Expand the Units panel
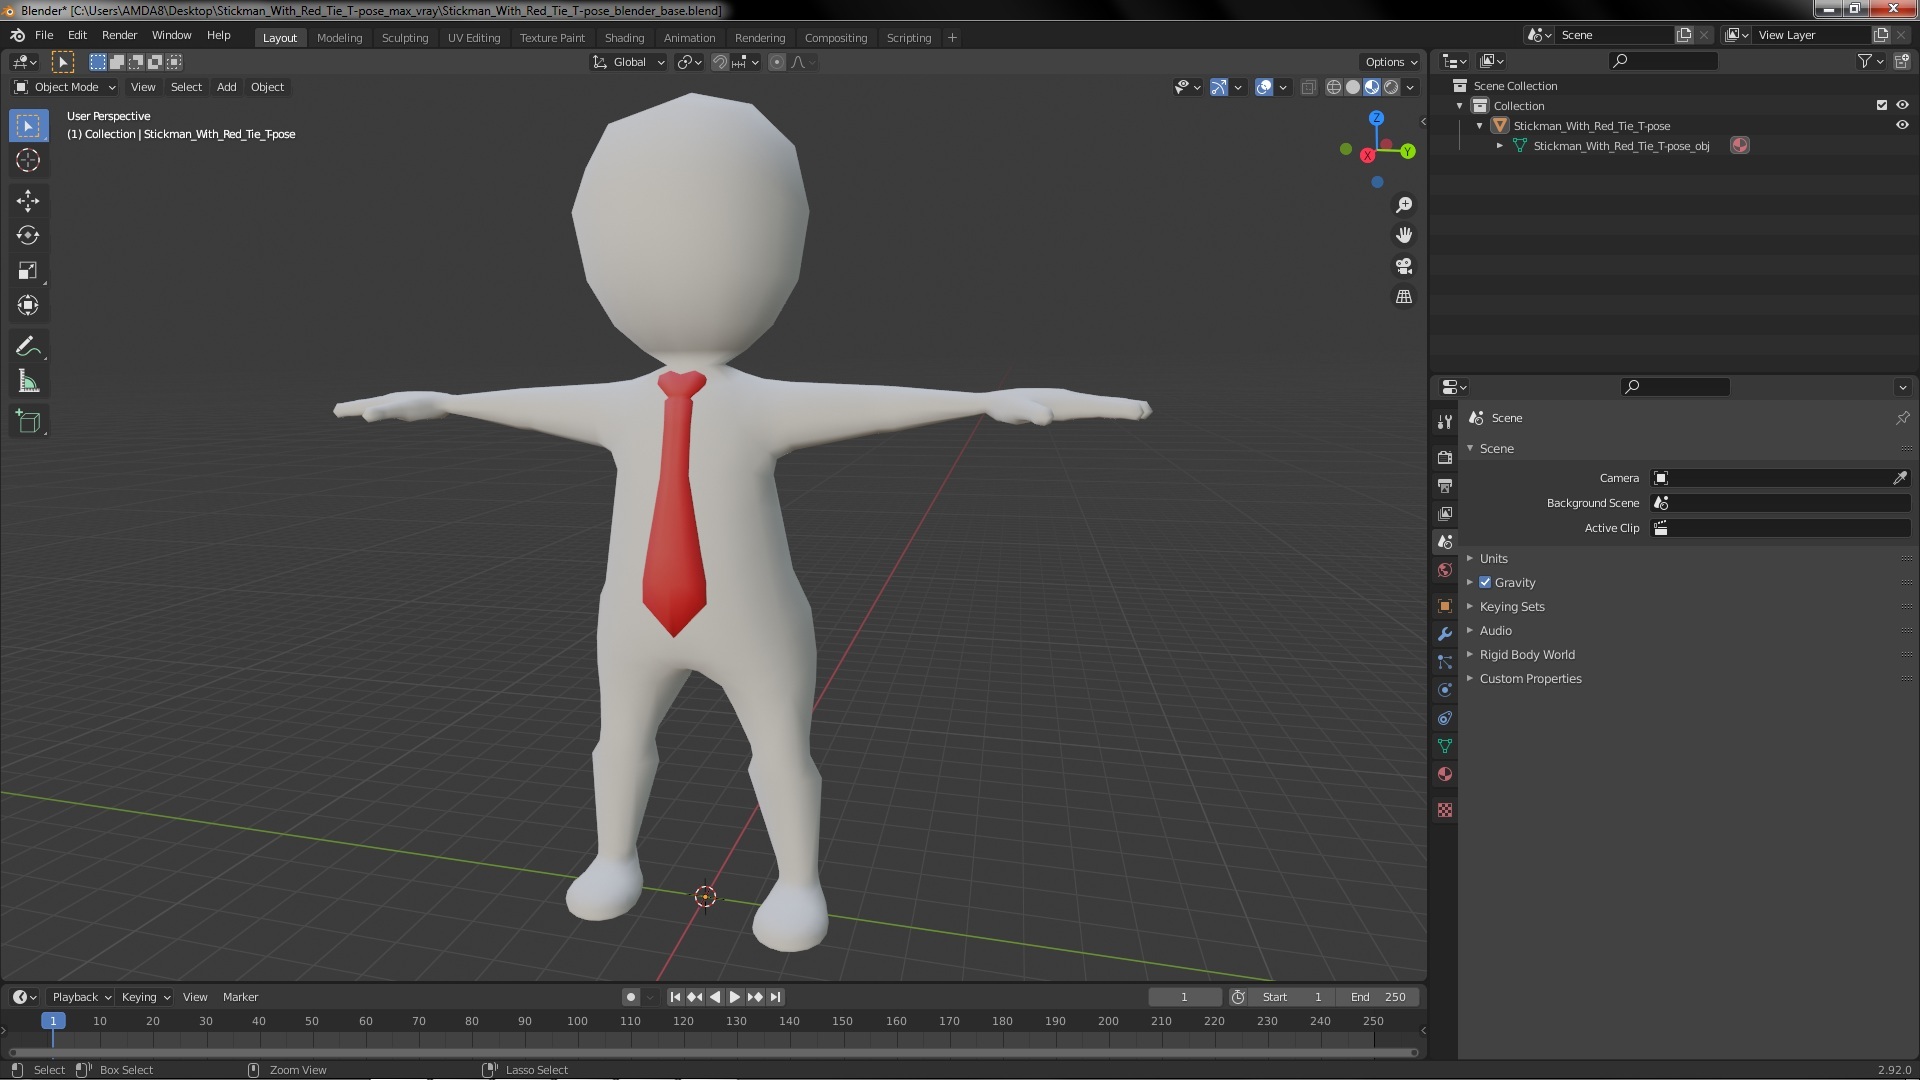 [x=1493, y=559]
